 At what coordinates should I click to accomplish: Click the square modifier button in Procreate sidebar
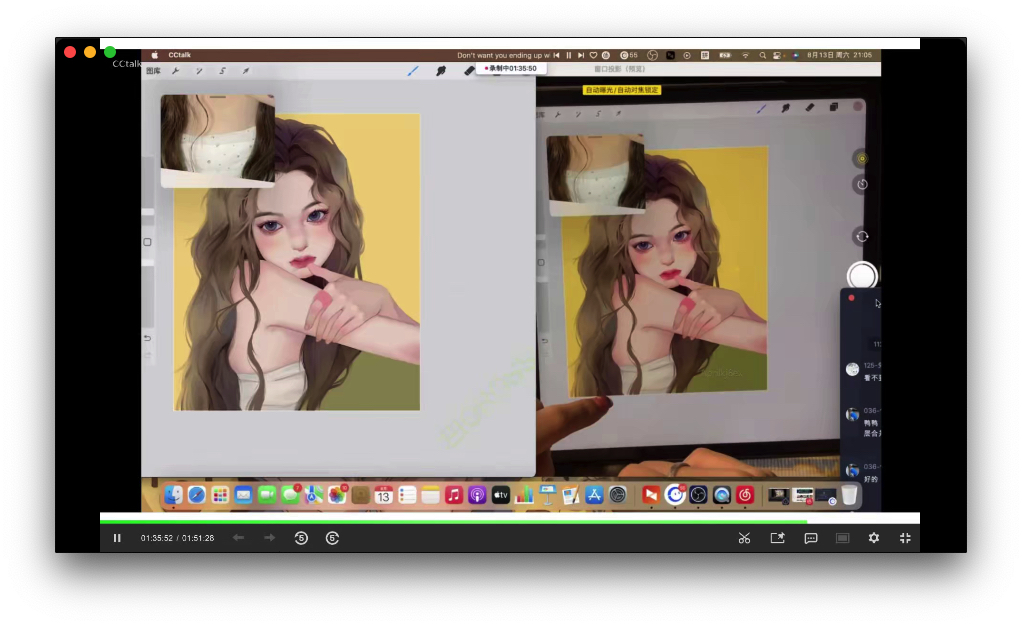(147, 242)
